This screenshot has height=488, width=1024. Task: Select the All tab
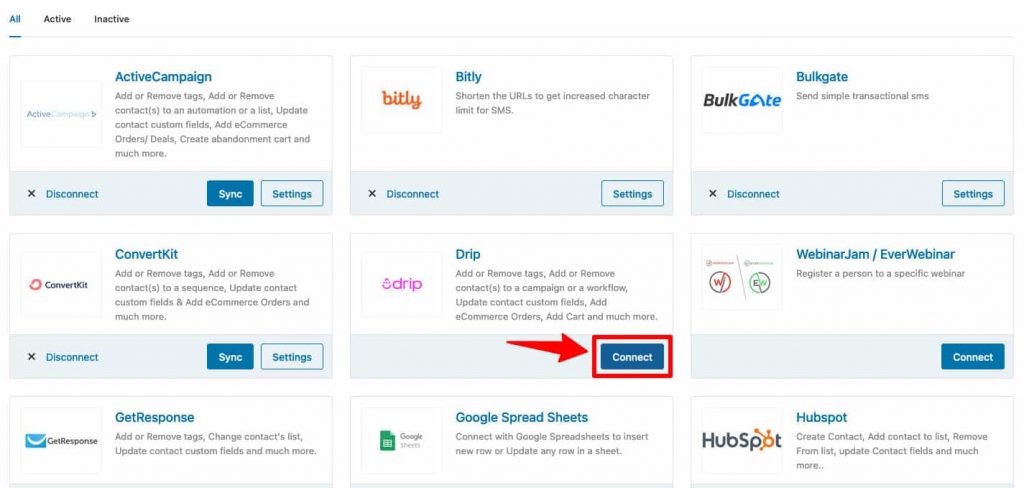point(15,19)
